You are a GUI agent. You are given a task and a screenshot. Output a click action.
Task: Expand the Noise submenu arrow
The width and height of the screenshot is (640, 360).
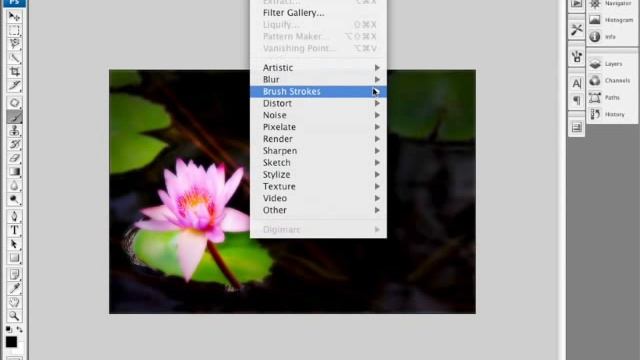click(377, 115)
